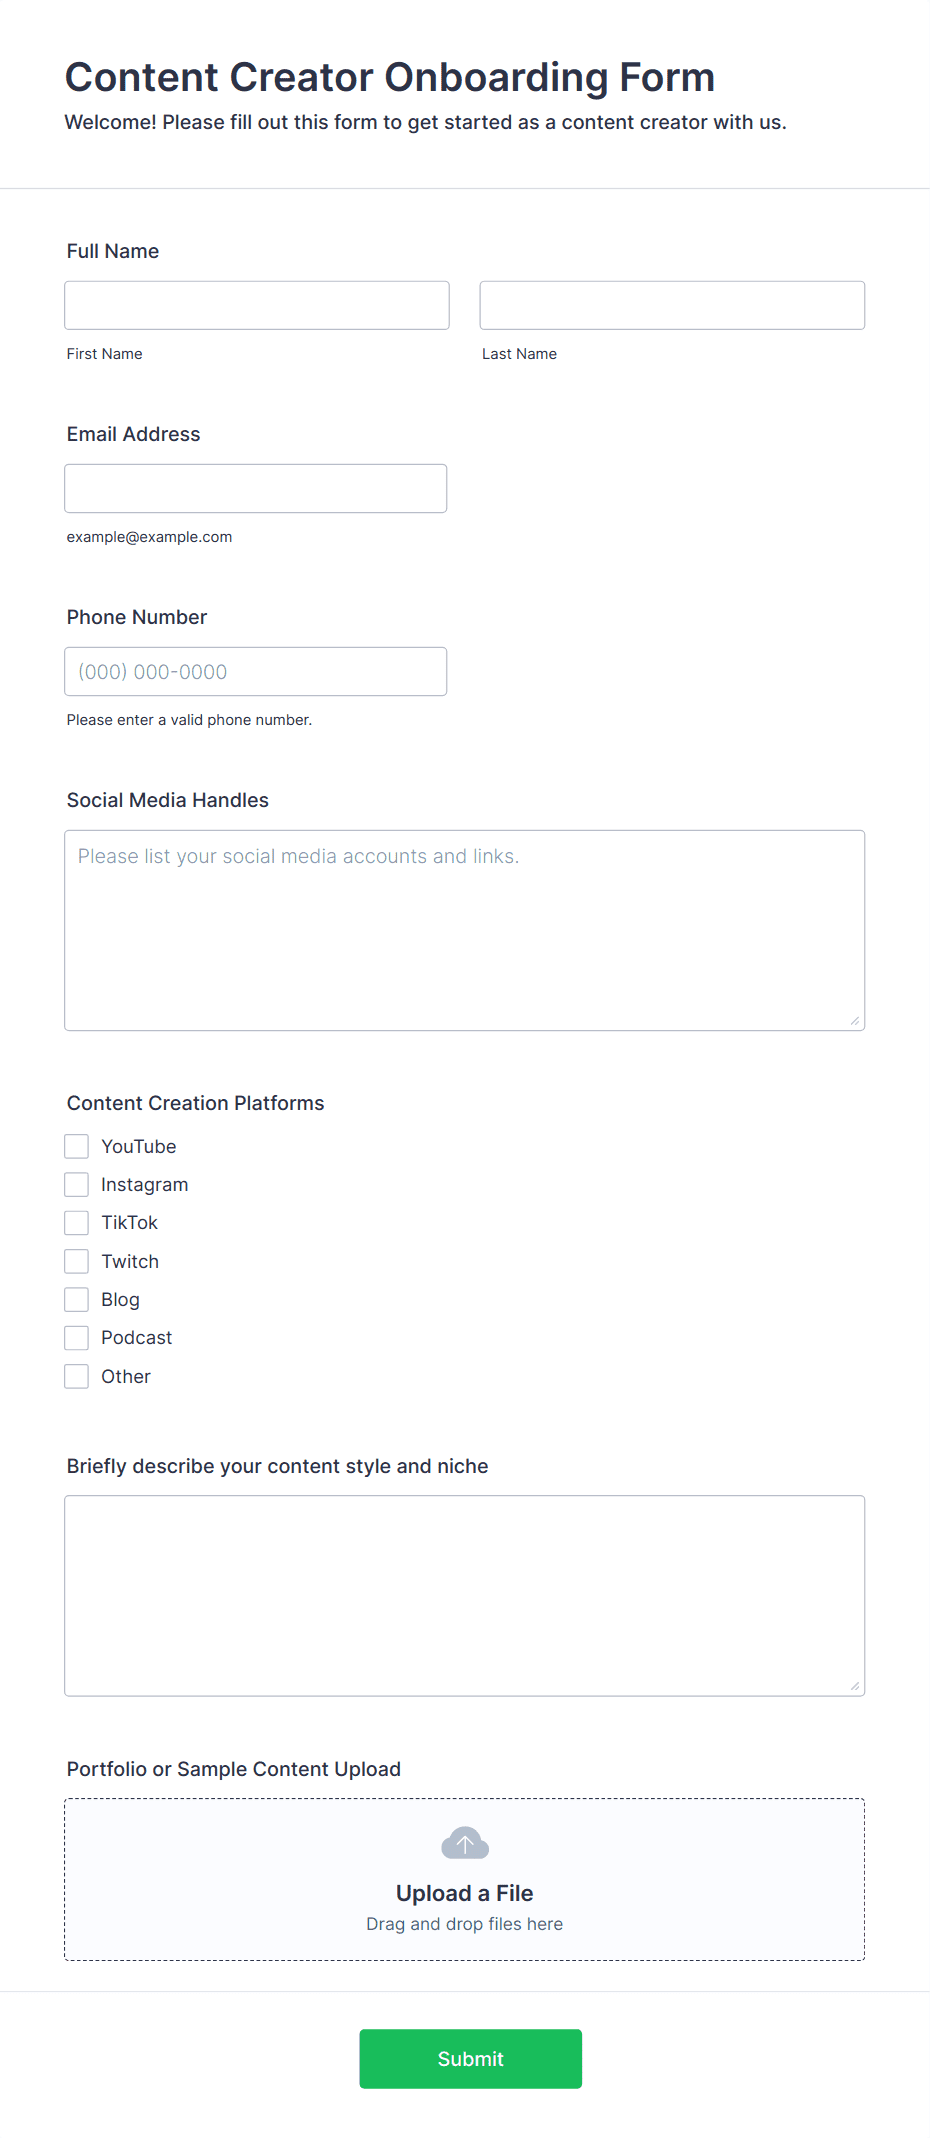Viewport: 930px width, 2138px height.
Task: Check the Other platform checkbox
Action: click(x=77, y=1376)
